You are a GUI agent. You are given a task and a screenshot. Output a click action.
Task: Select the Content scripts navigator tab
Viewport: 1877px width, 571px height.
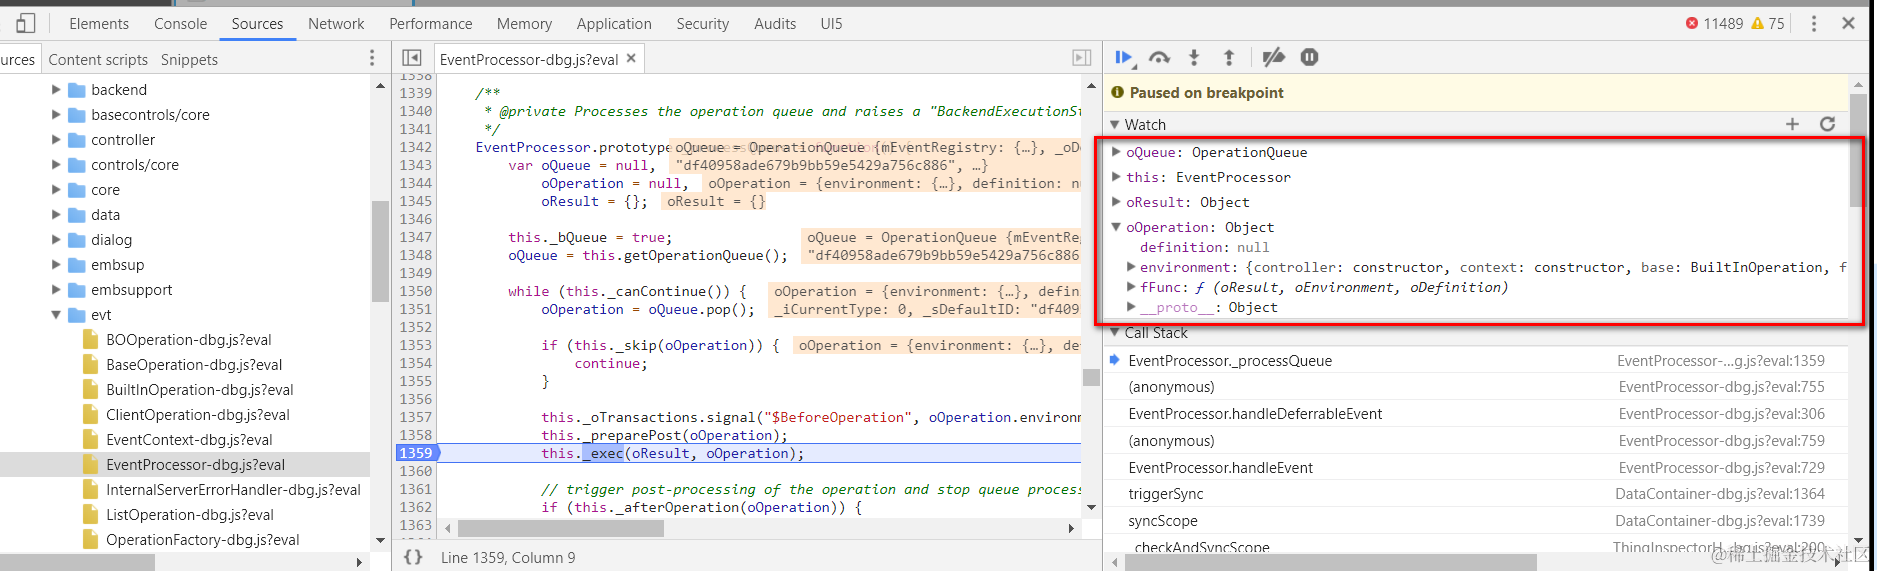click(98, 59)
